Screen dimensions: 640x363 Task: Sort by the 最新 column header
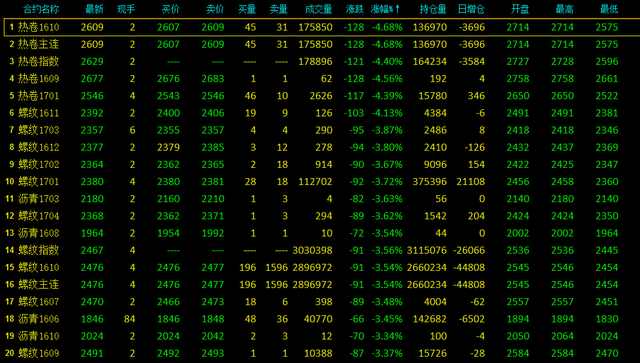pos(94,9)
